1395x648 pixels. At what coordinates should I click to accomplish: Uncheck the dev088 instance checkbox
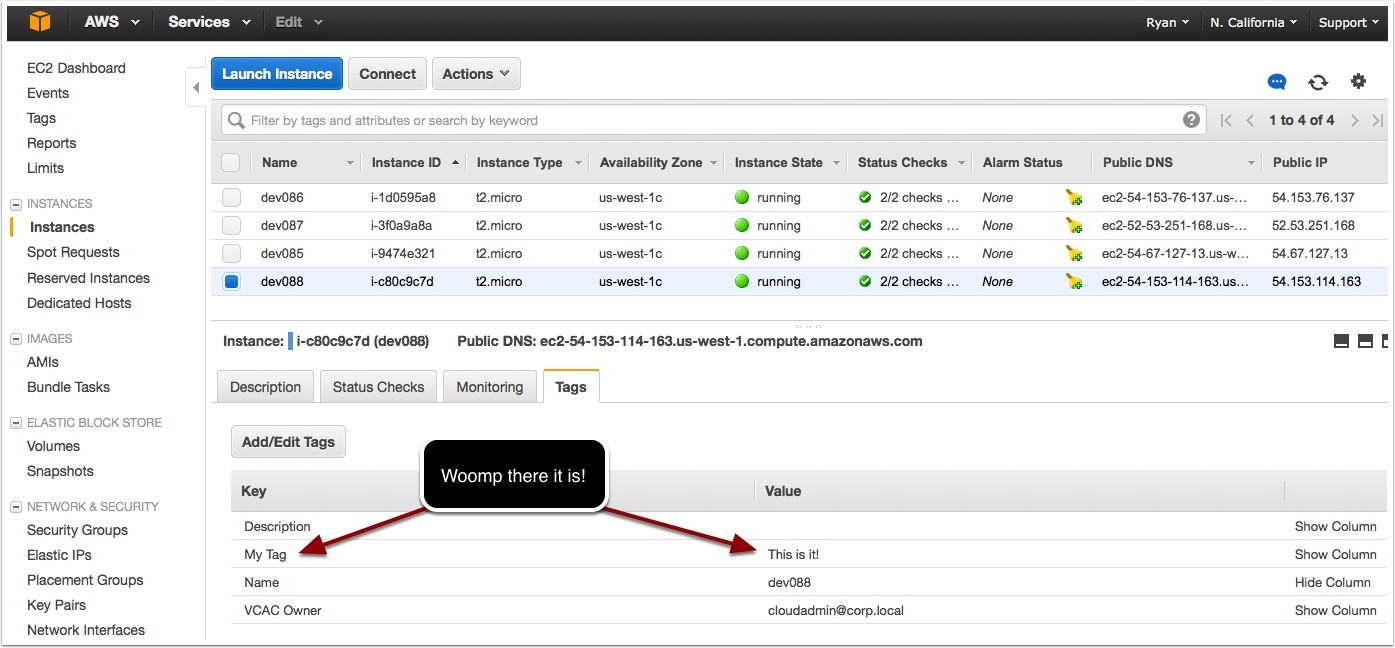click(x=231, y=282)
